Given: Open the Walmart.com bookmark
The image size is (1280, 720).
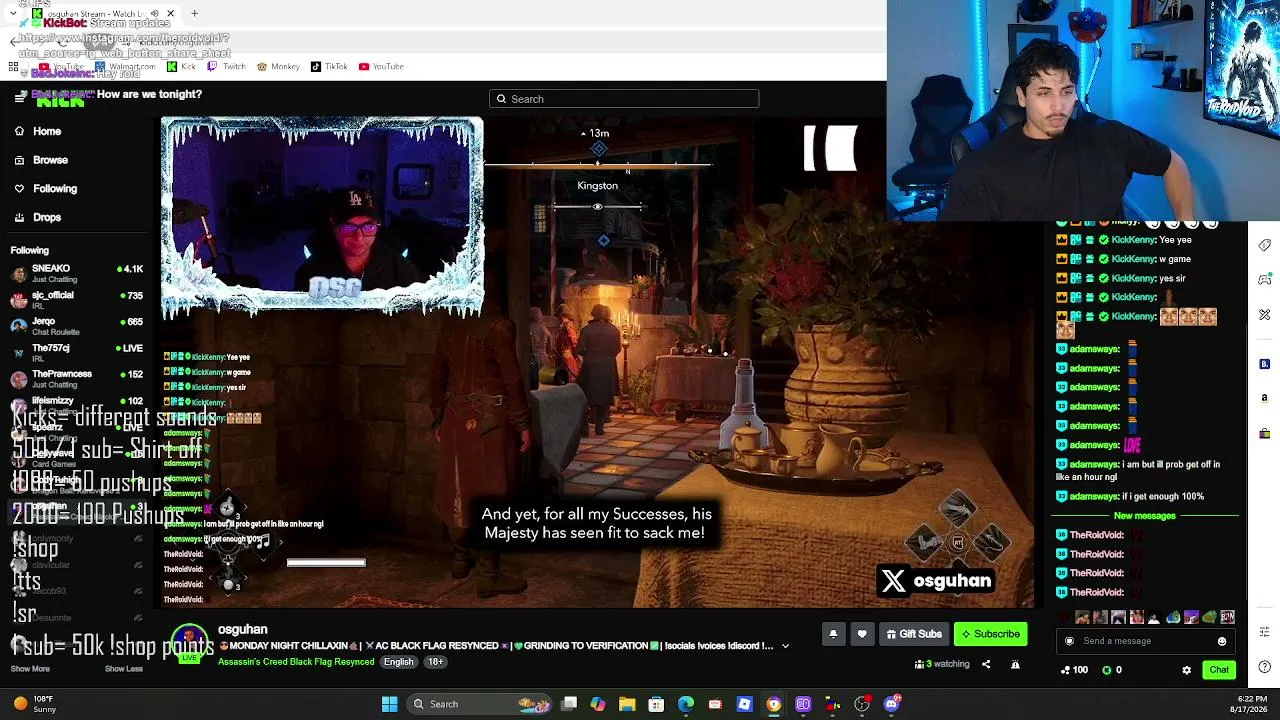Looking at the screenshot, I should (125, 67).
